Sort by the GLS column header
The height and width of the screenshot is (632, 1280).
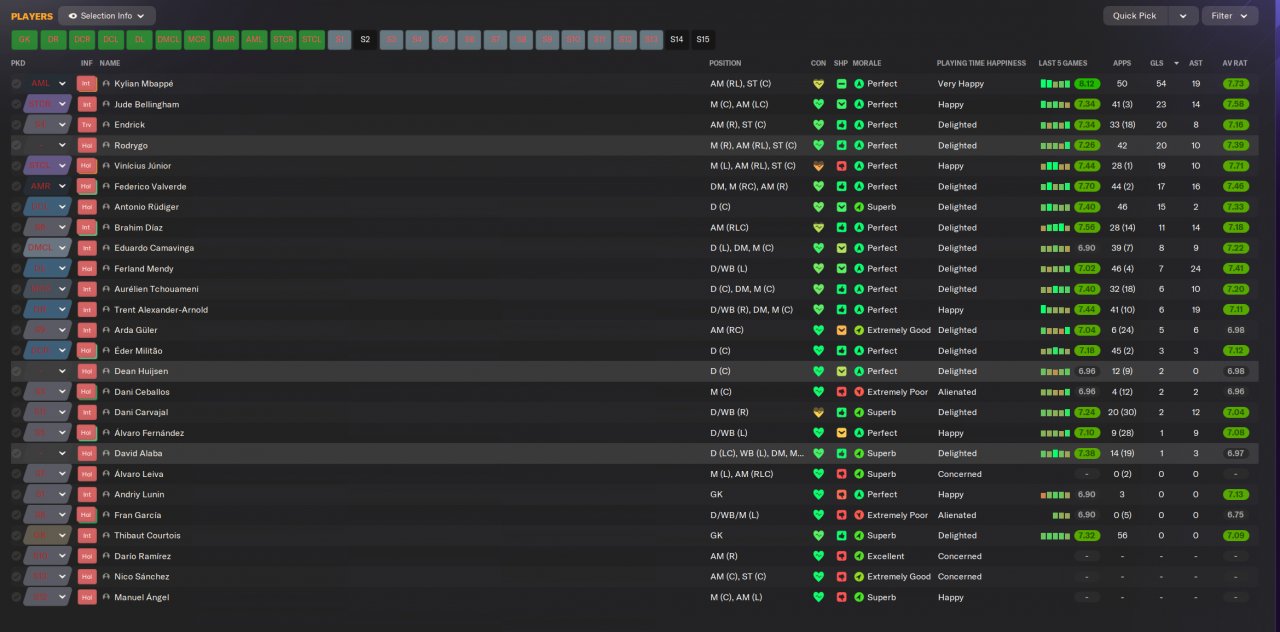1159,63
